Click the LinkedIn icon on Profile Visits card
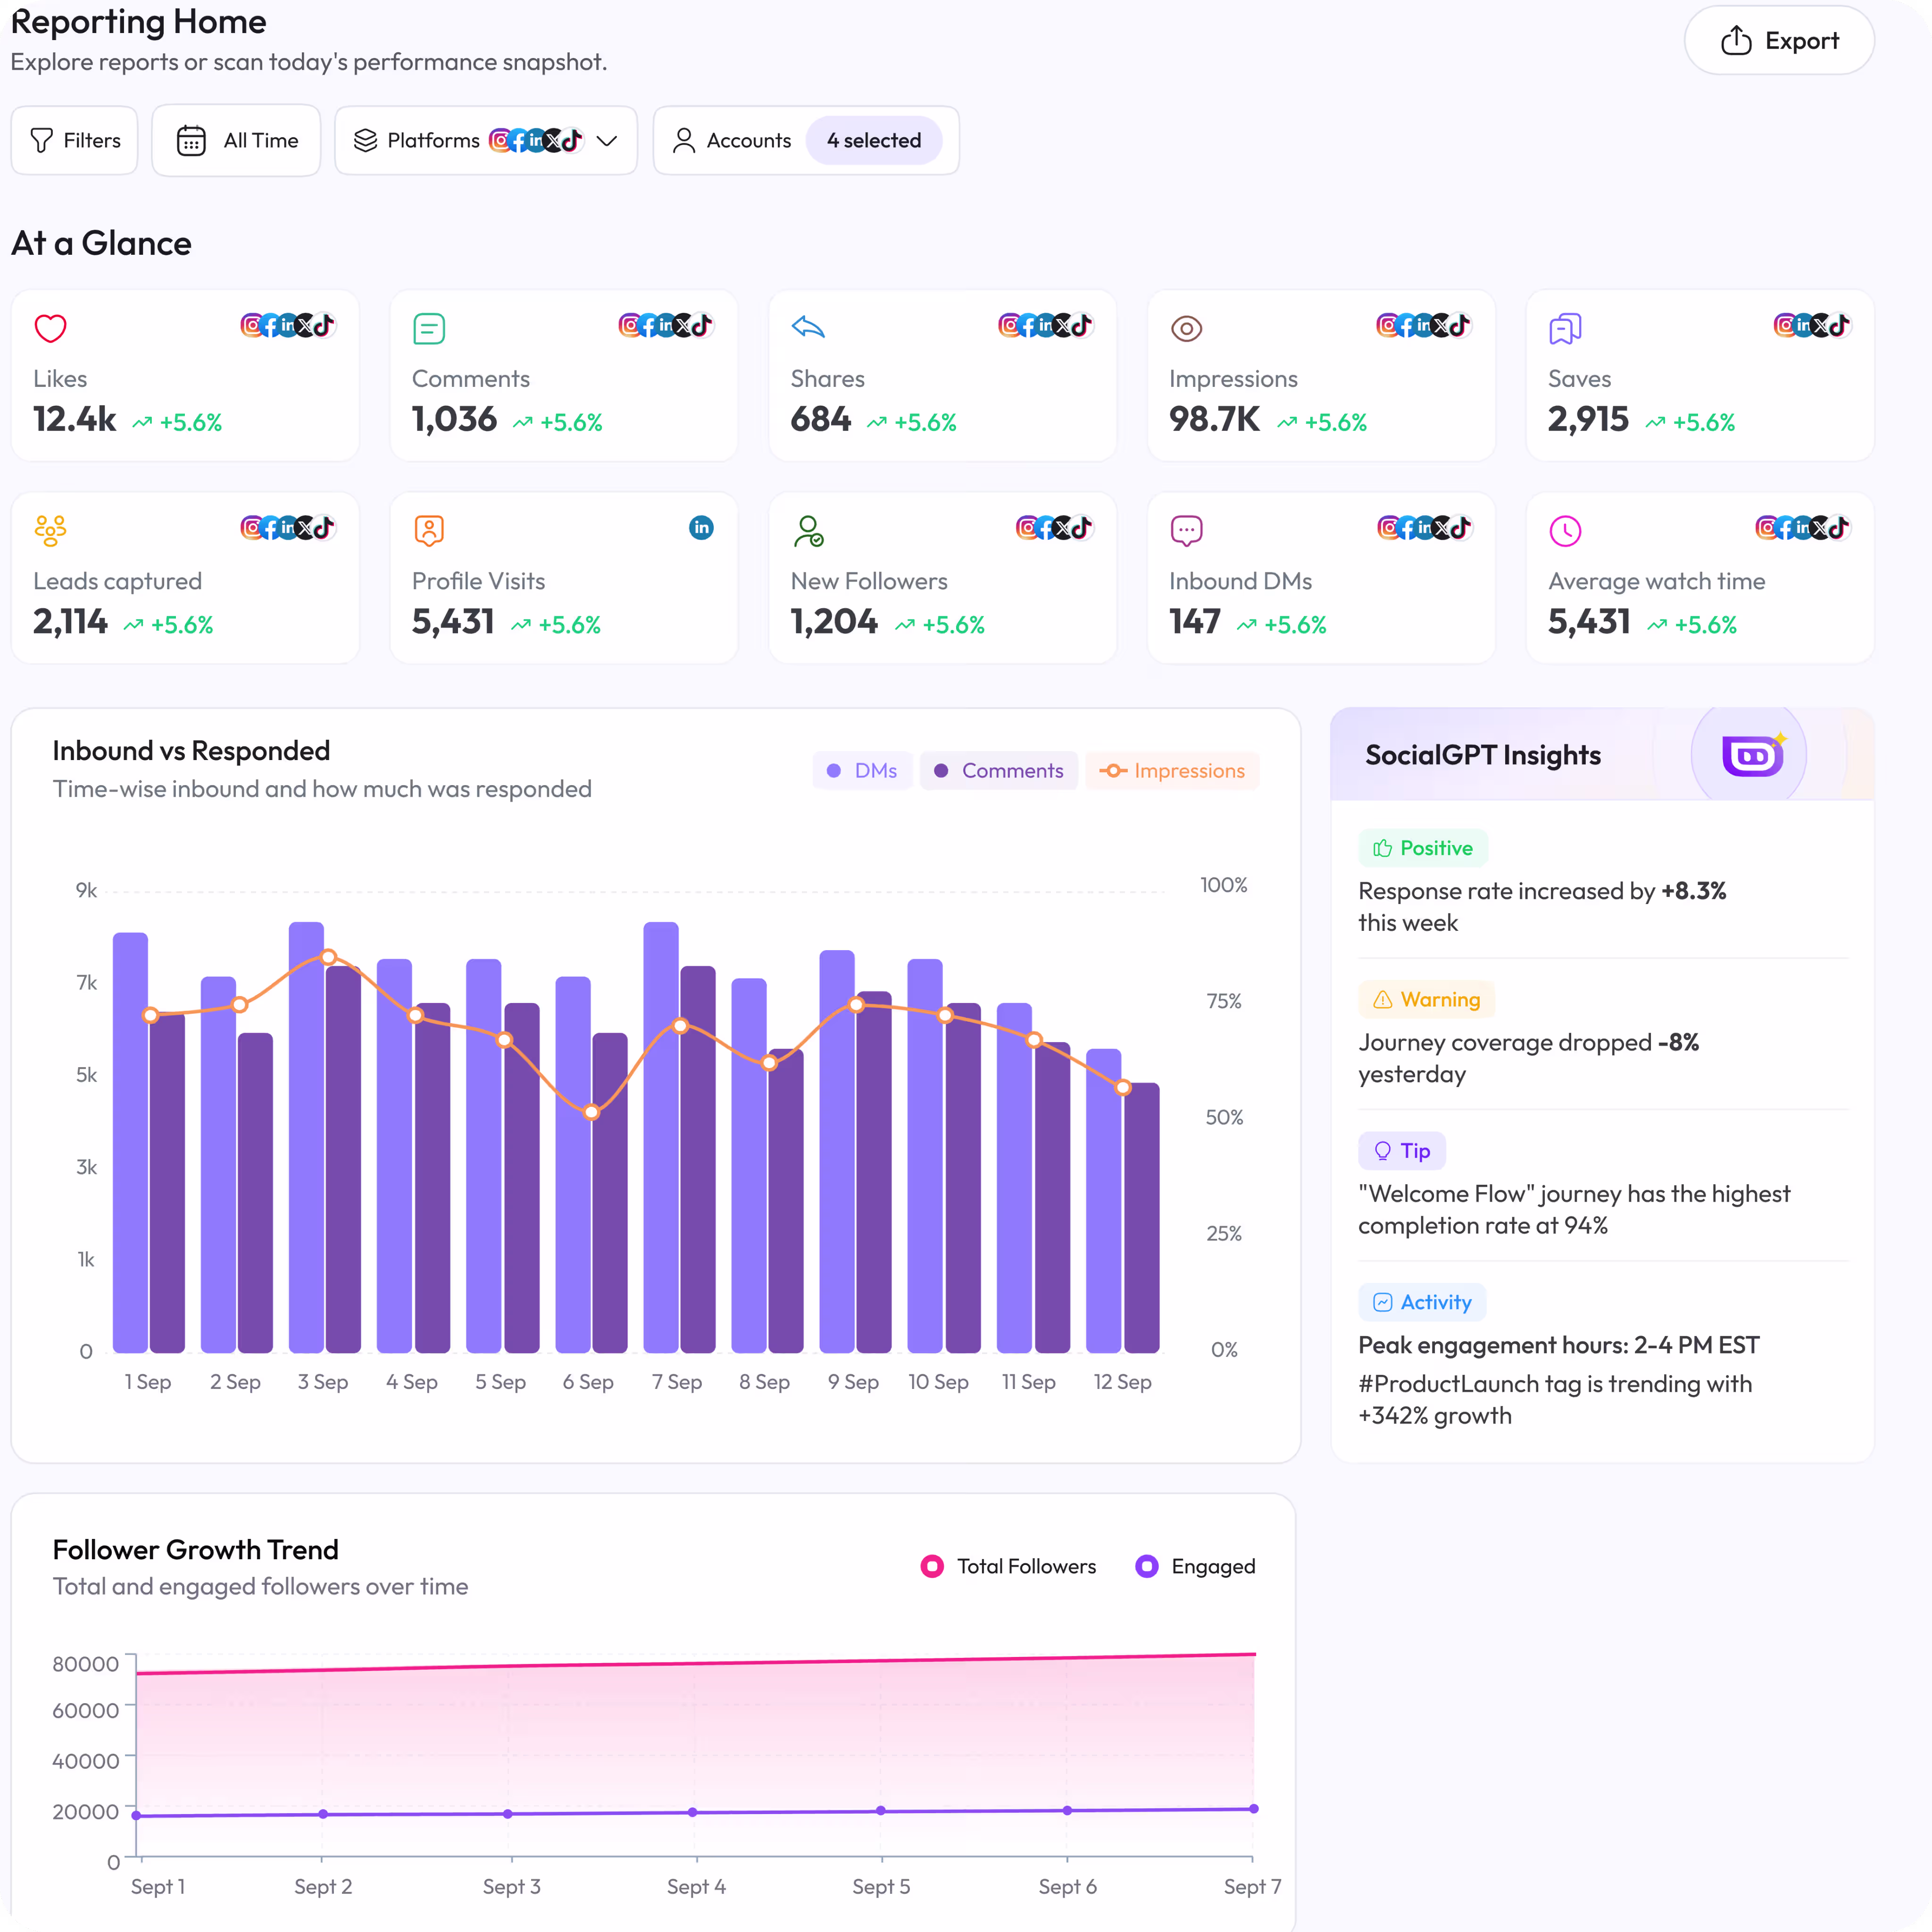Viewport: 1932px width, 1932px height. (701, 527)
